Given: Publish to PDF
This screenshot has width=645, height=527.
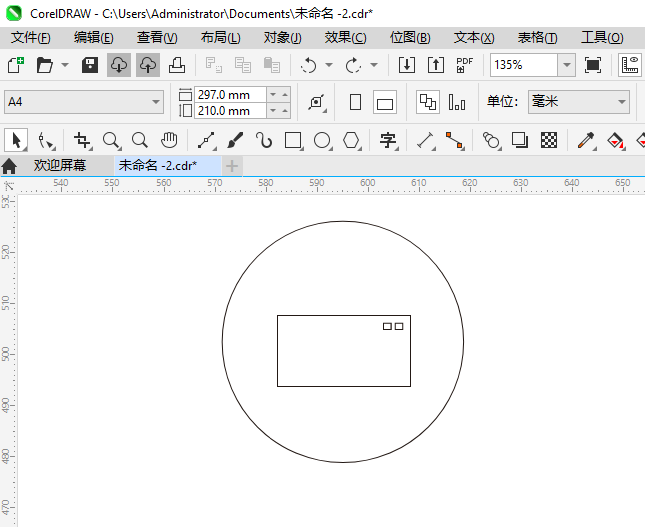Looking at the screenshot, I should [464, 65].
